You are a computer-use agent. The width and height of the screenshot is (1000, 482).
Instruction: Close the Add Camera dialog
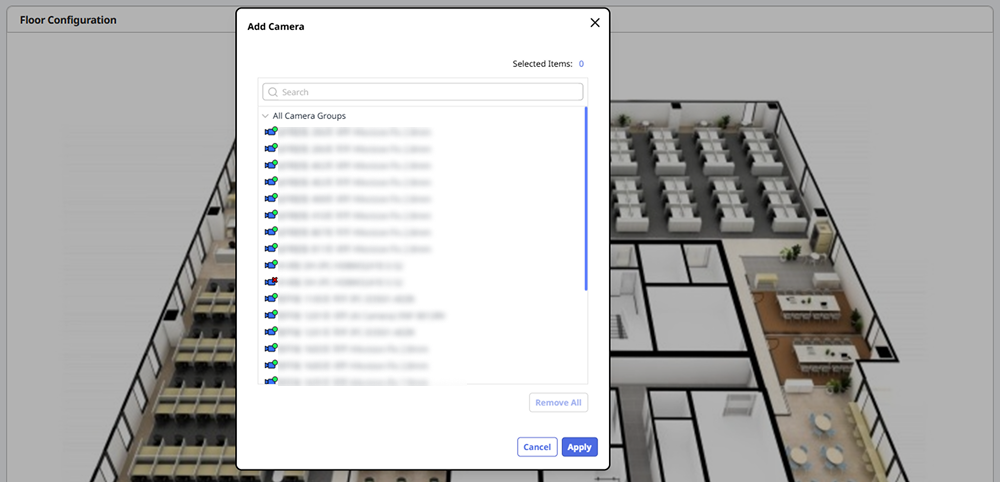pyautogui.click(x=595, y=22)
